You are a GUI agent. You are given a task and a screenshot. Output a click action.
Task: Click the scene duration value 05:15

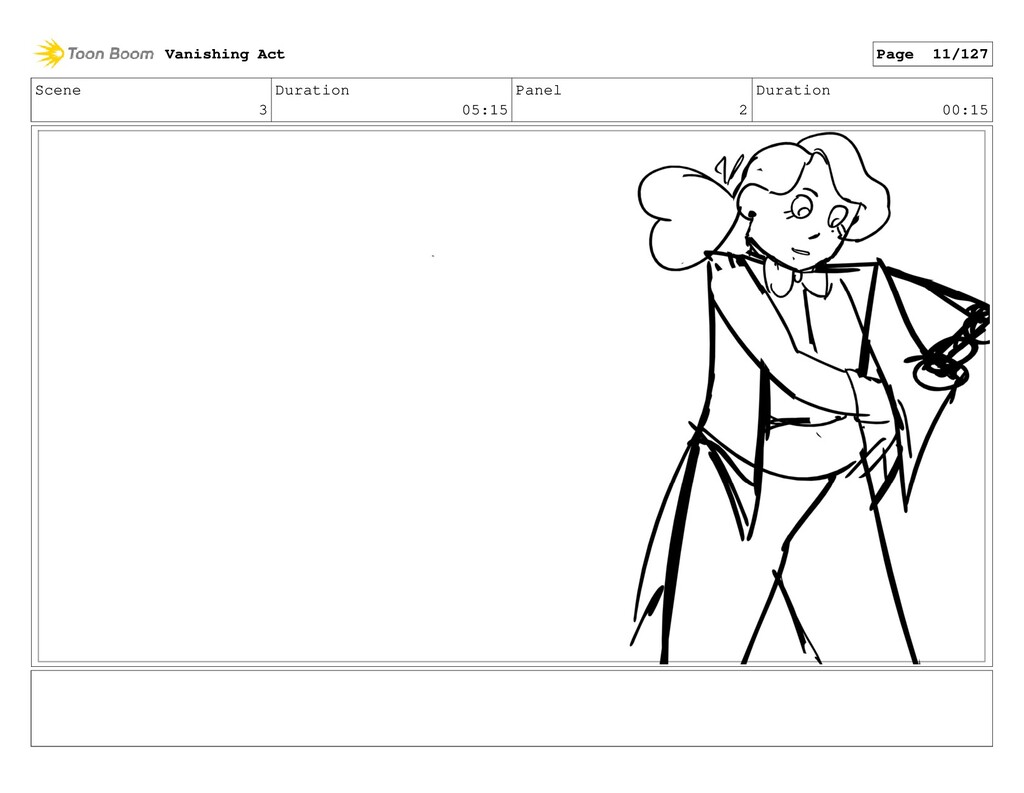coord(485,110)
